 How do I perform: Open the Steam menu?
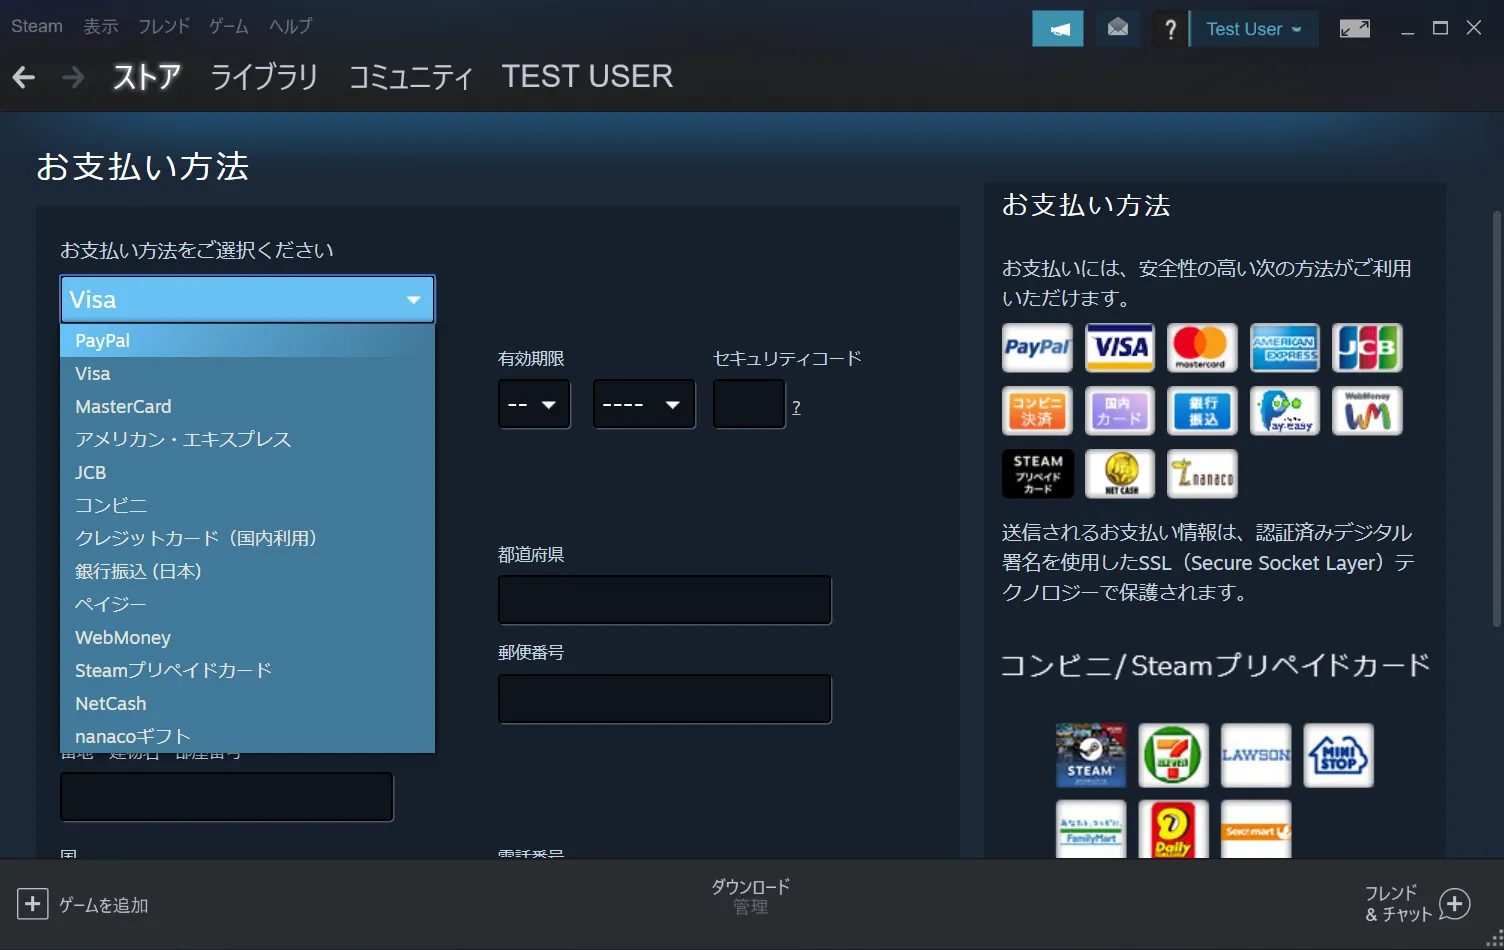pyautogui.click(x=37, y=26)
